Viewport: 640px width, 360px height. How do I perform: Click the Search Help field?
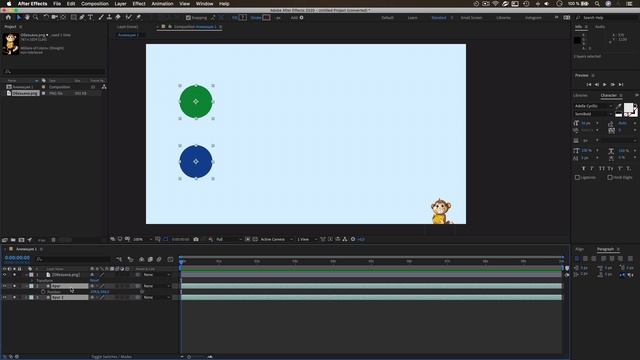(607, 18)
